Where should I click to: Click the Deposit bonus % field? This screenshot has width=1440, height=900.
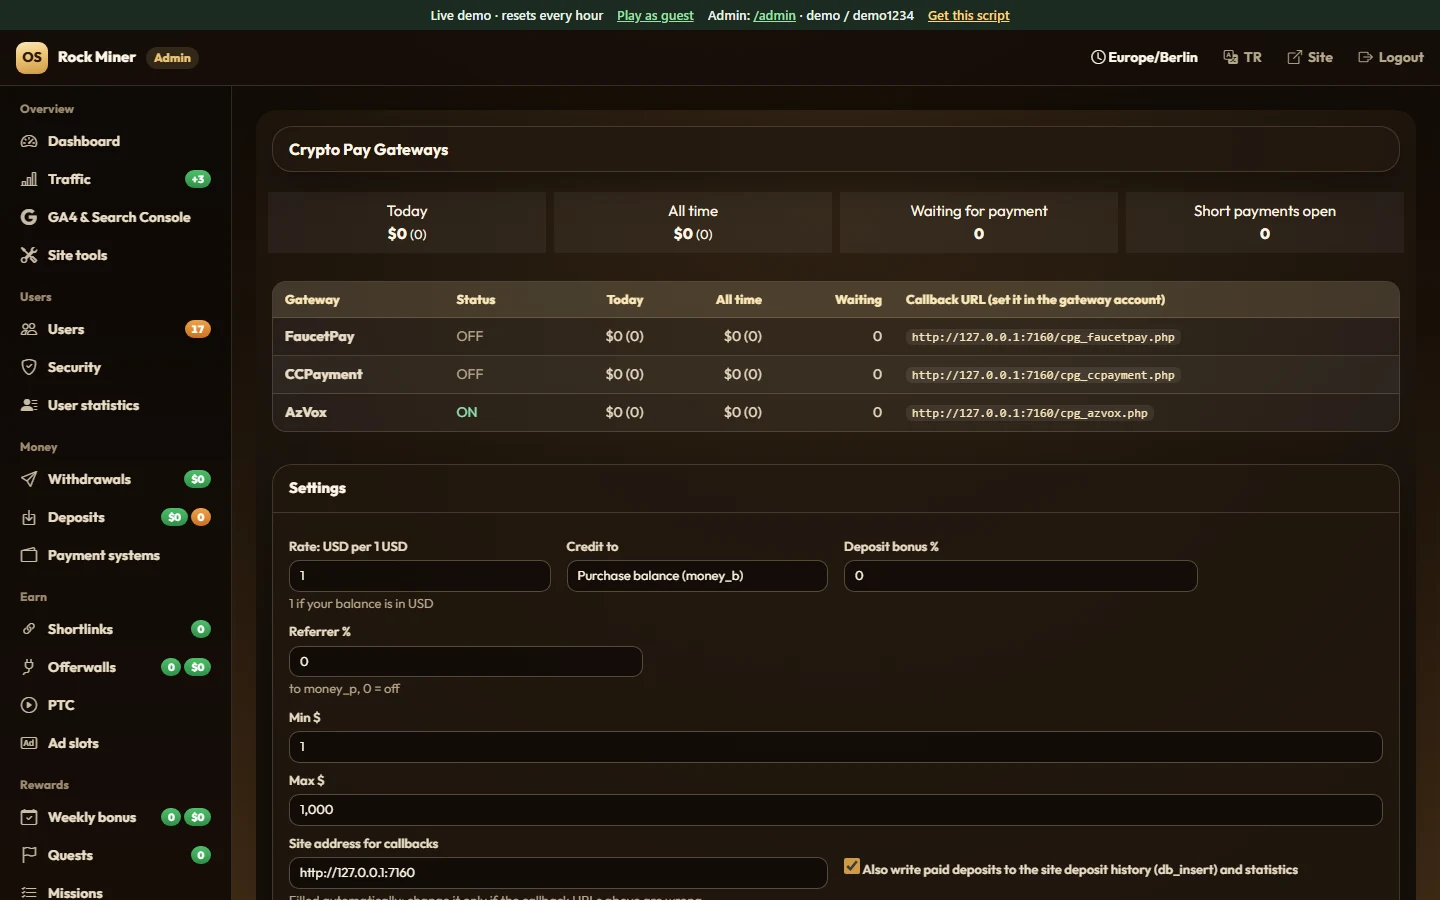pos(1020,576)
